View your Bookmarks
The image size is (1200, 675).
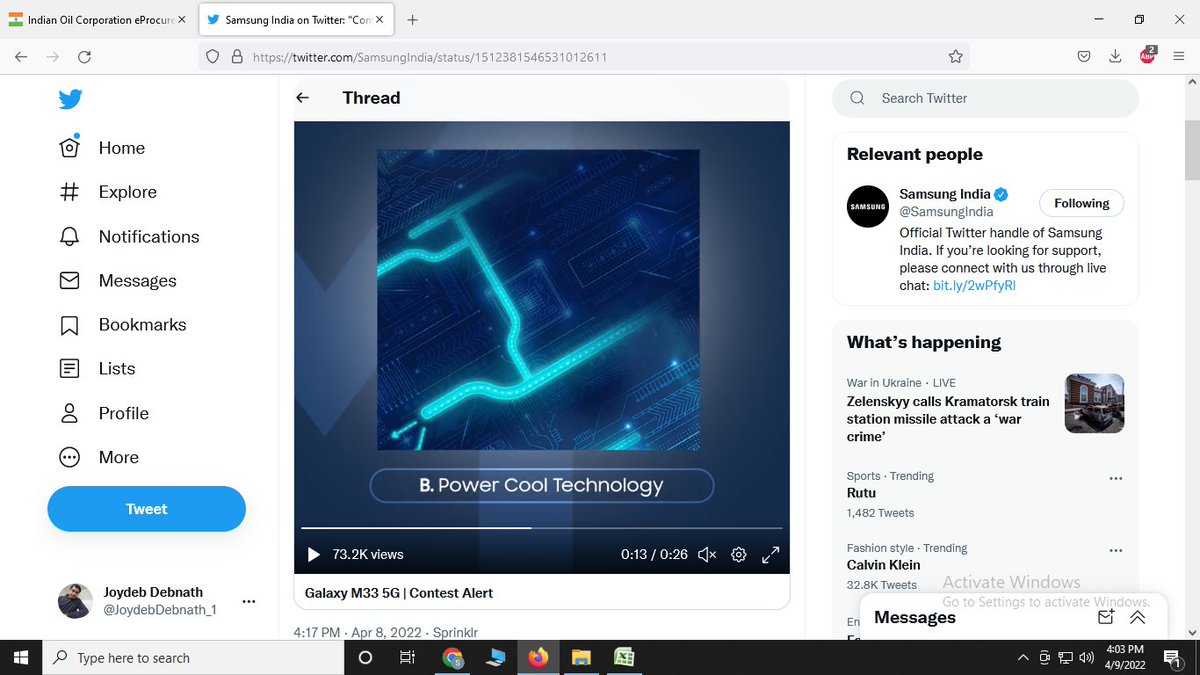click(69, 324)
